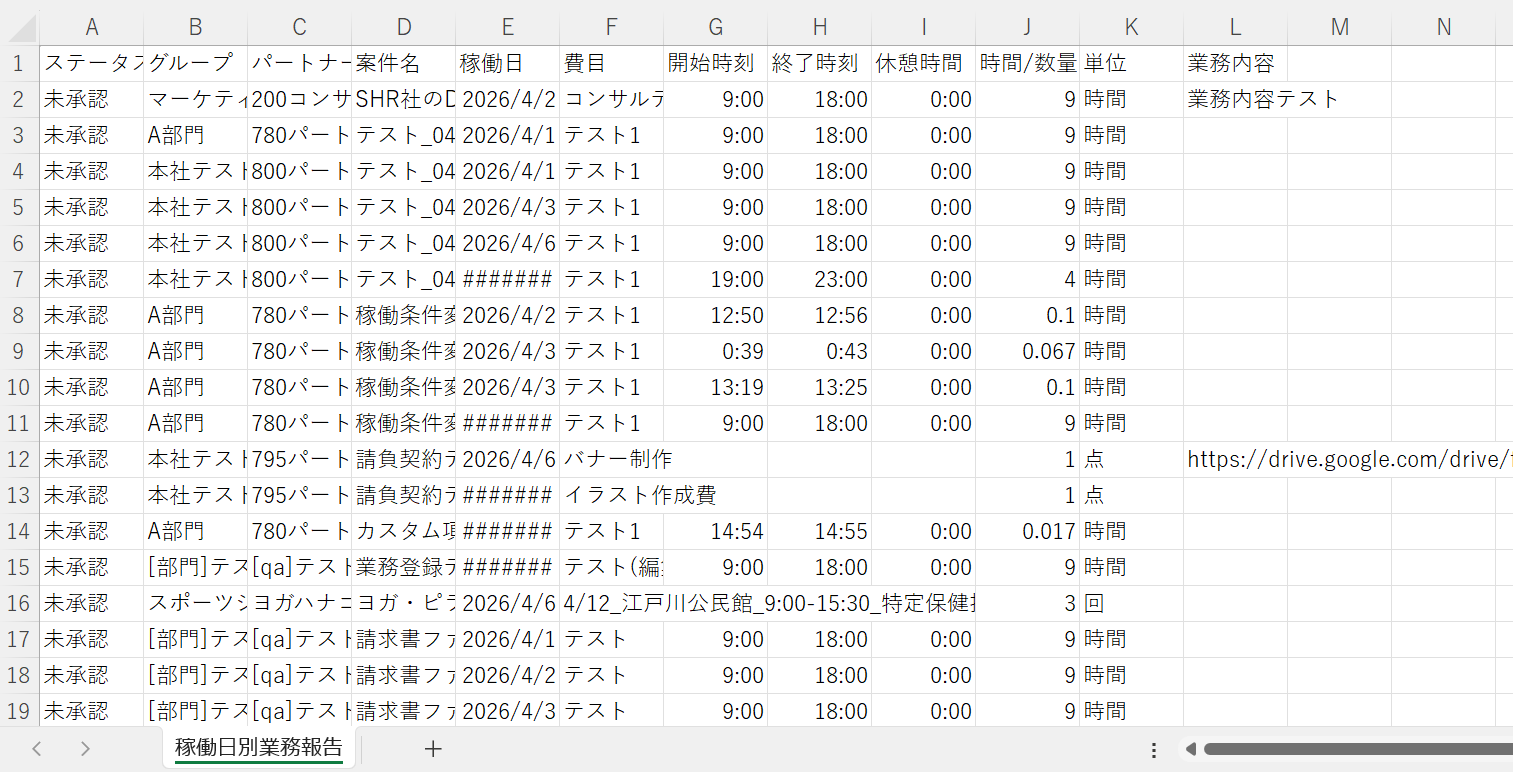Select column A header
This screenshot has width=1513, height=772.
tap(92, 28)
